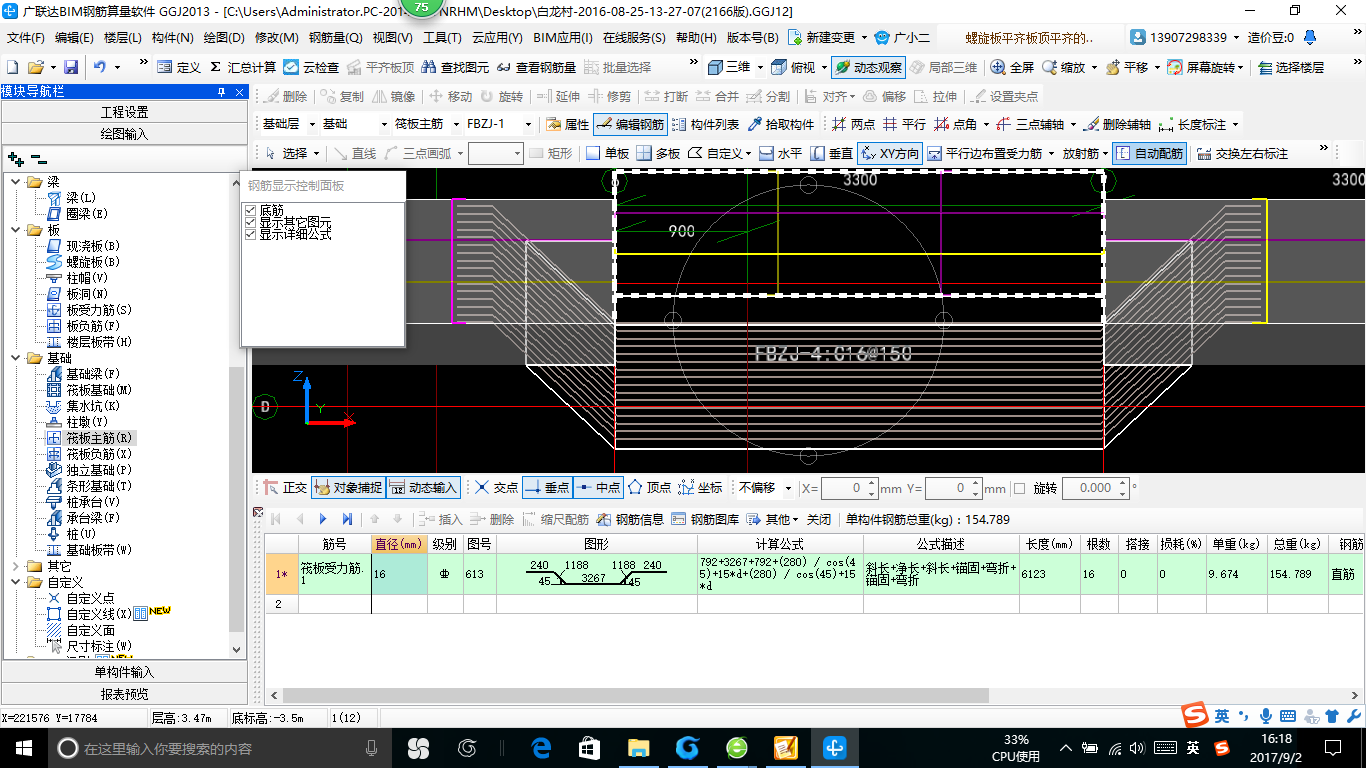
Task: Open 帮助(H) menu
Action: (x=696, y=37)
